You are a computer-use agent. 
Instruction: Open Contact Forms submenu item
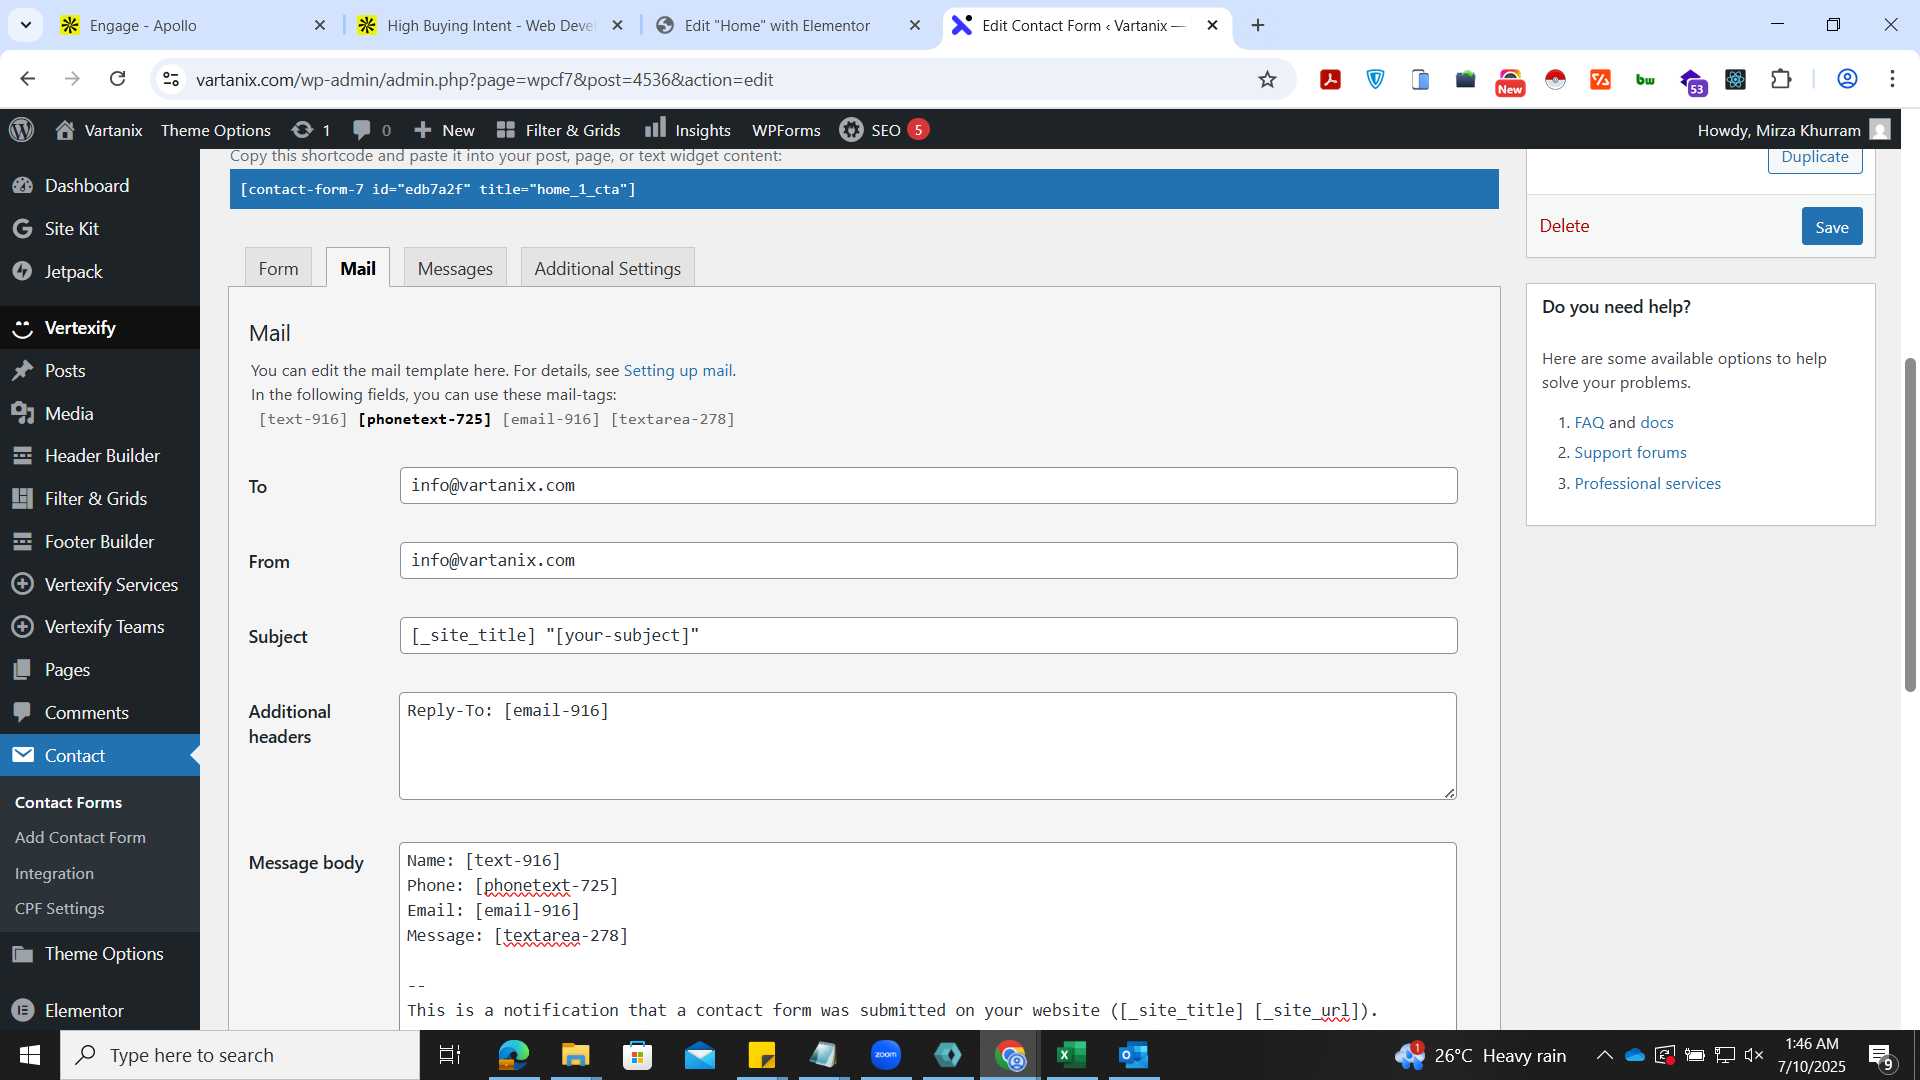[68, 802]
